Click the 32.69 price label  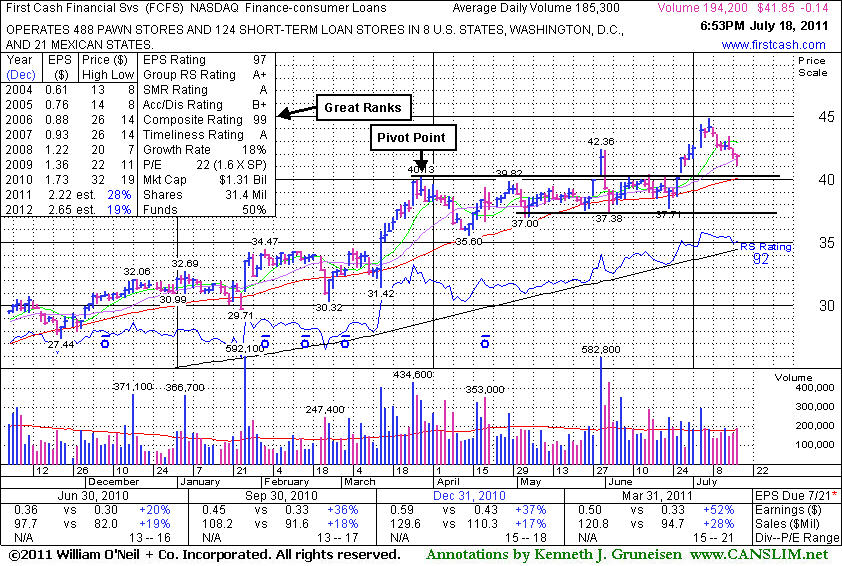pyautogui.click(x=185, y=264)
